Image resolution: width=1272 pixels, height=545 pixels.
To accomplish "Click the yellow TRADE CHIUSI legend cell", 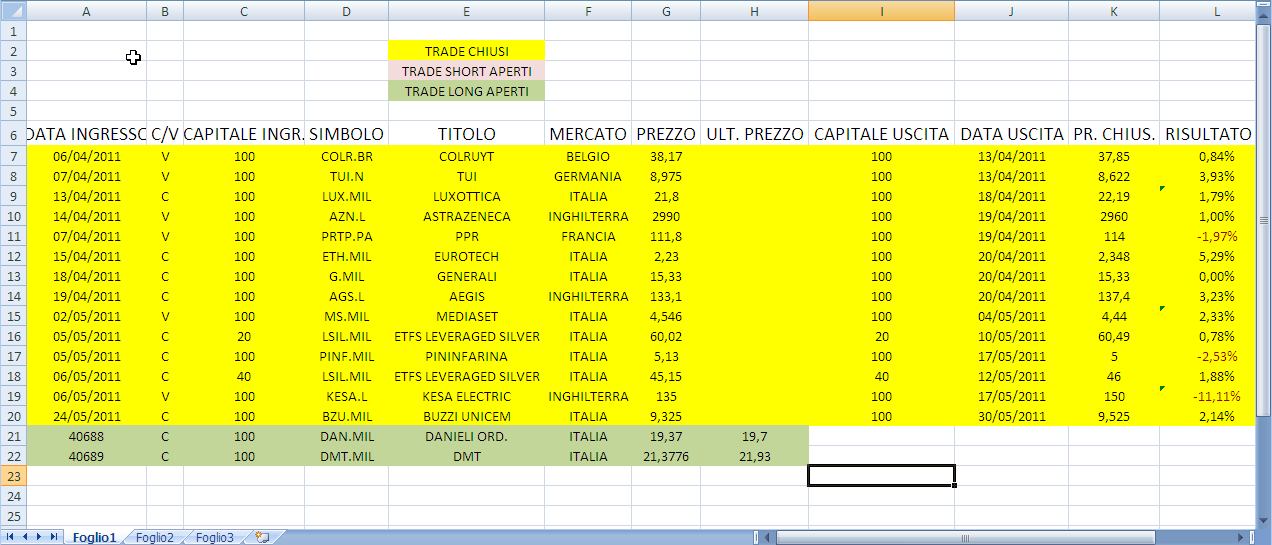I will click(466, 51).
